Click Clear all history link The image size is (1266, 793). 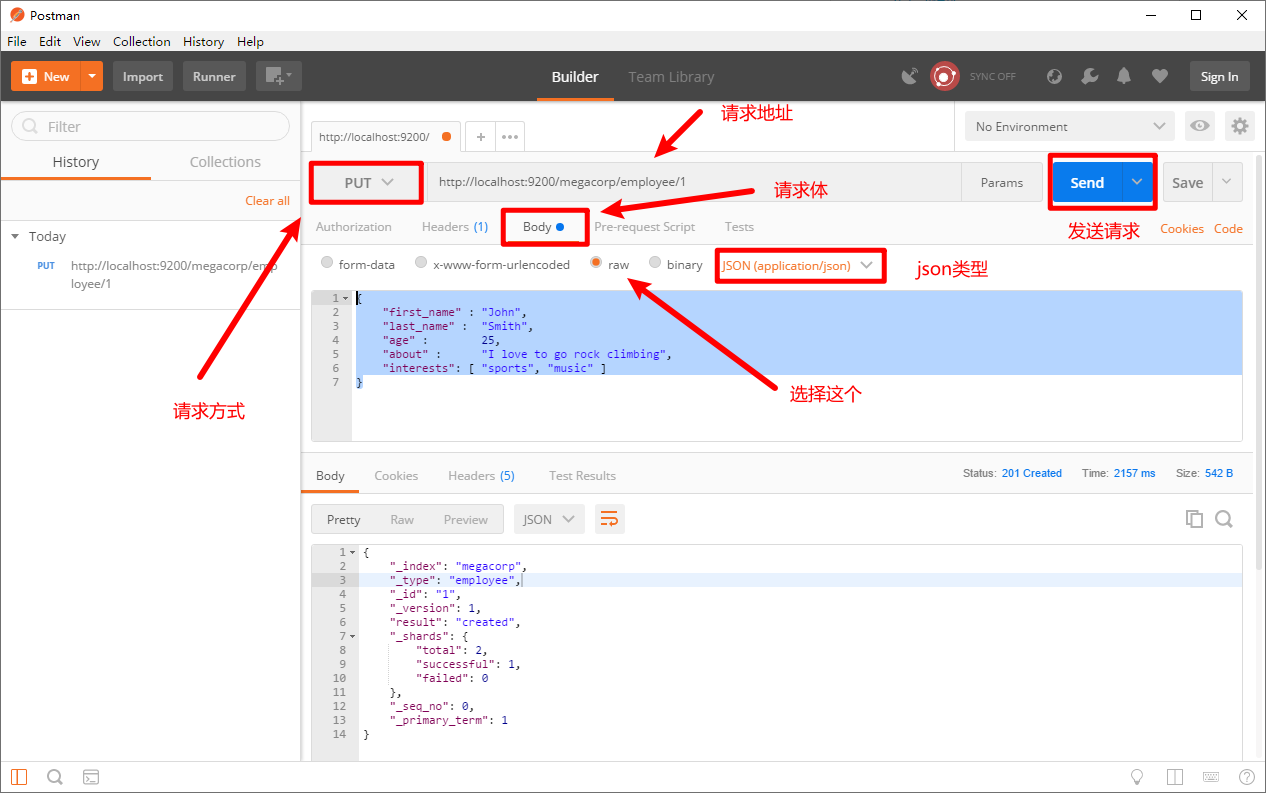tap(268, 201)
